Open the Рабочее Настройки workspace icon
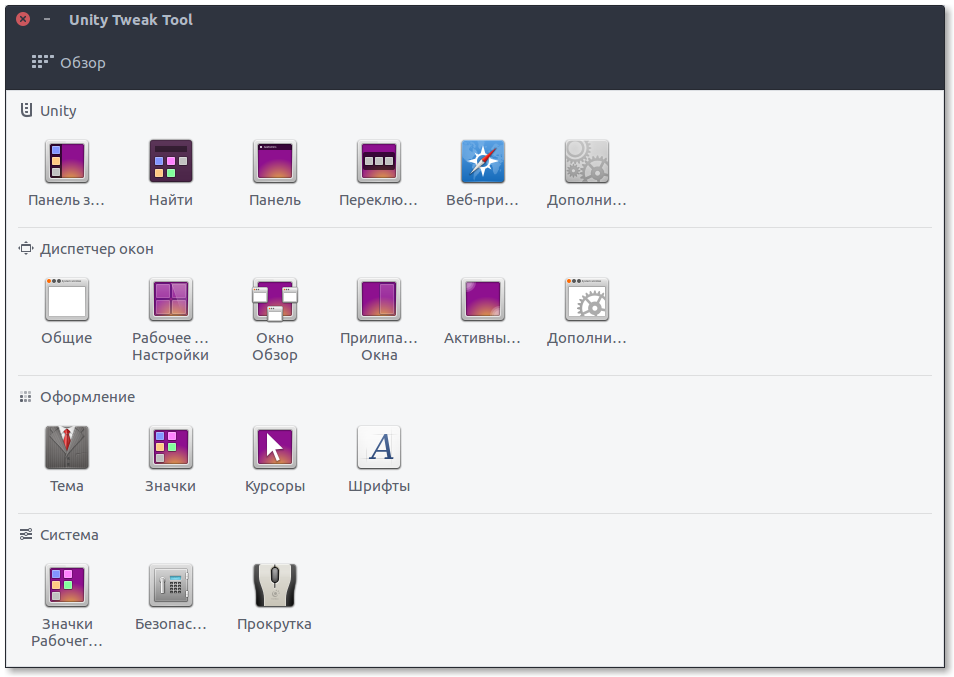This screenshot has width=954, height=677. pos(171,299)
